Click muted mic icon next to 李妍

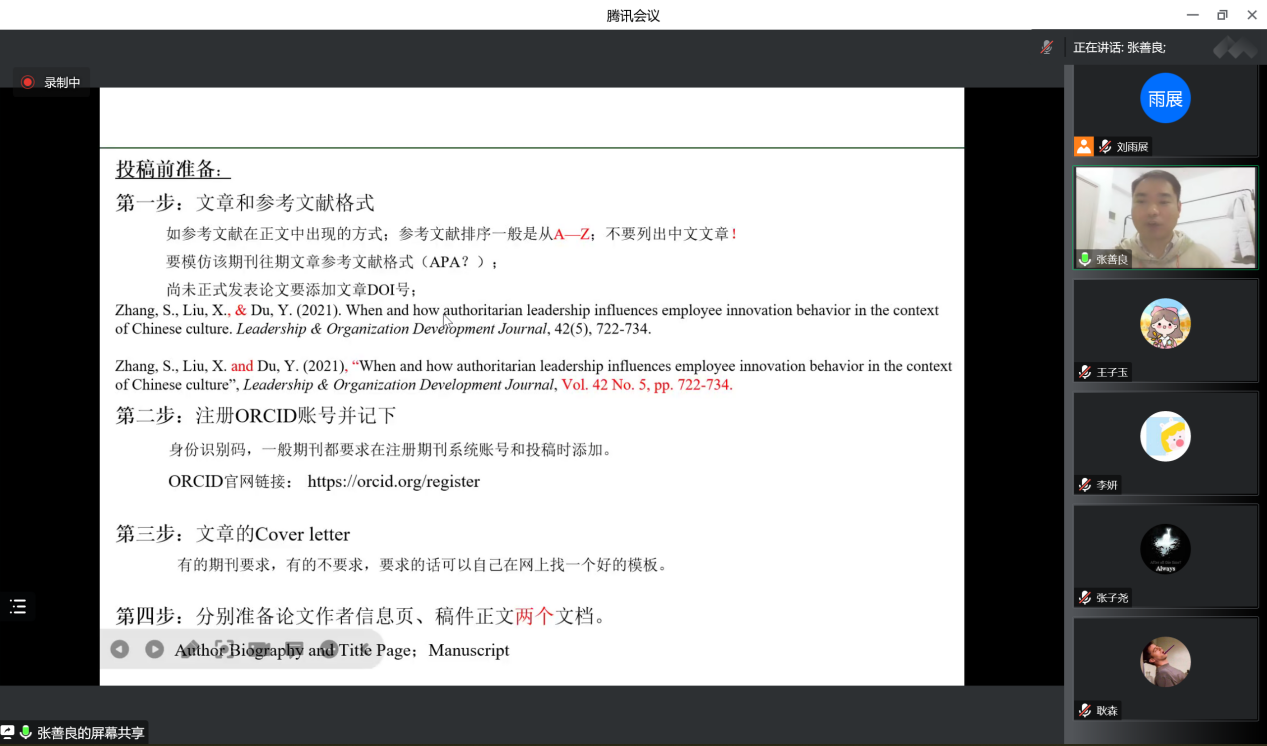[1084, 485]
